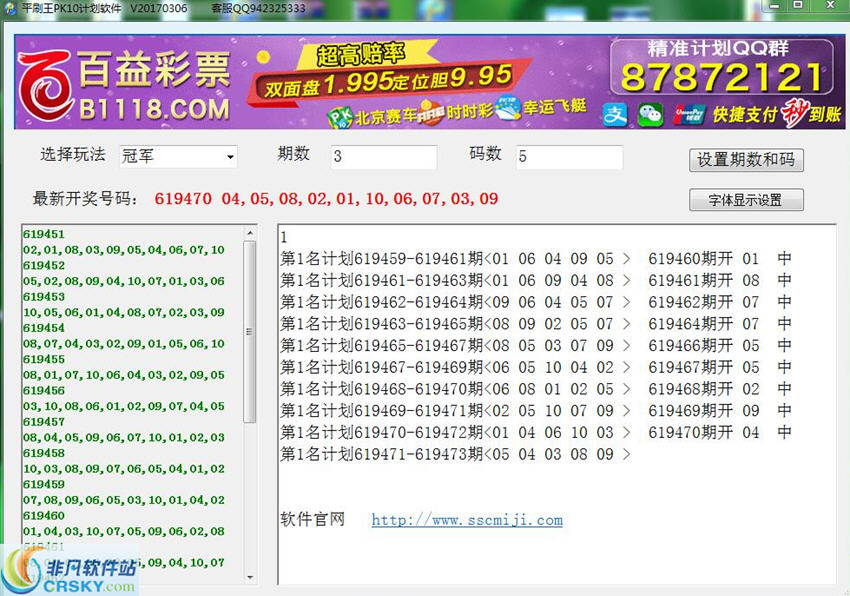Select issue 619452 in left list
The width and height of the screenshot is (850, 596).
click(x=43, y=266)
